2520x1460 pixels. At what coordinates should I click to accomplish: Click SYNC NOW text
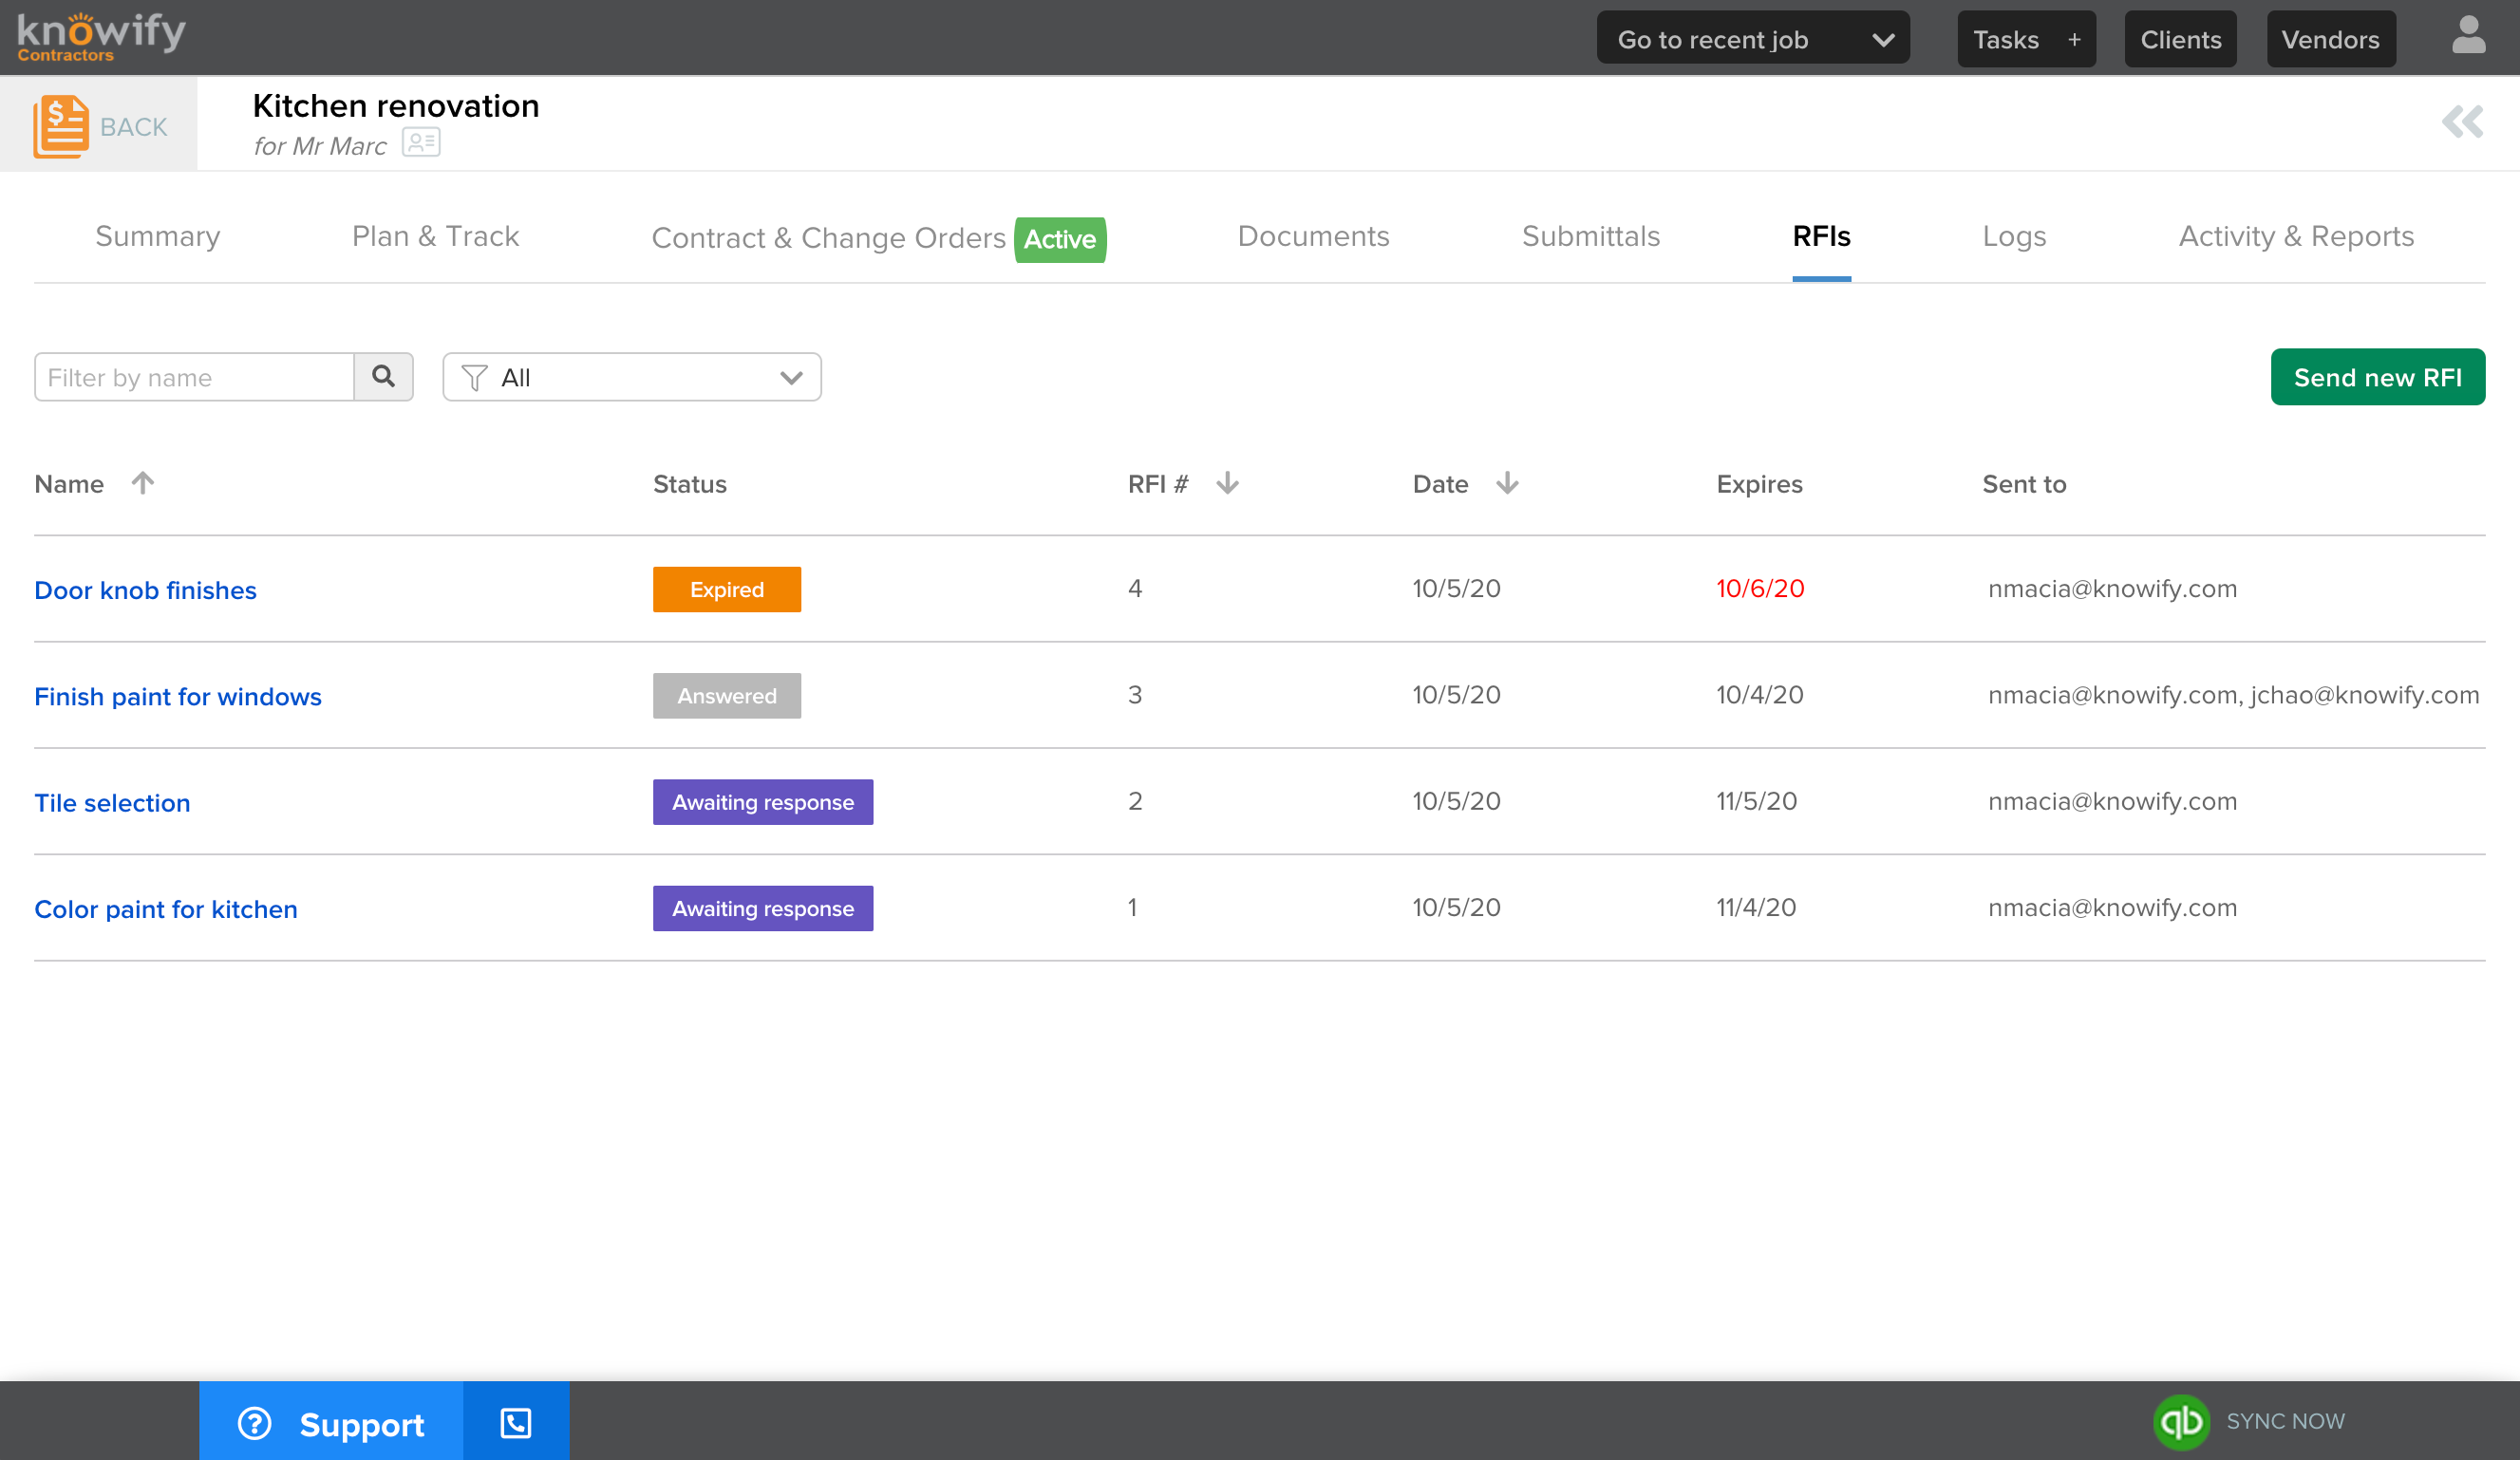click(2285, 1421)
